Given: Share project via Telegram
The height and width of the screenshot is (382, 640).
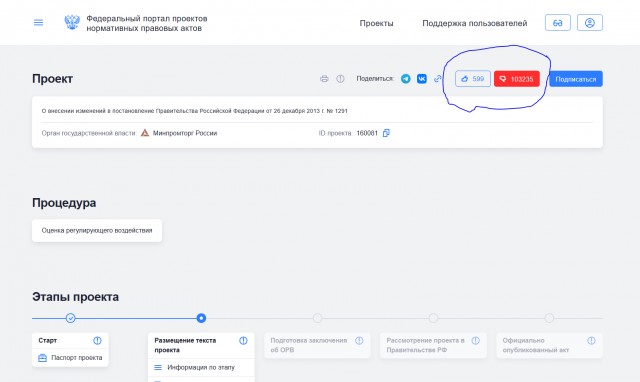Looking at the screenshot, I should 406,79.
